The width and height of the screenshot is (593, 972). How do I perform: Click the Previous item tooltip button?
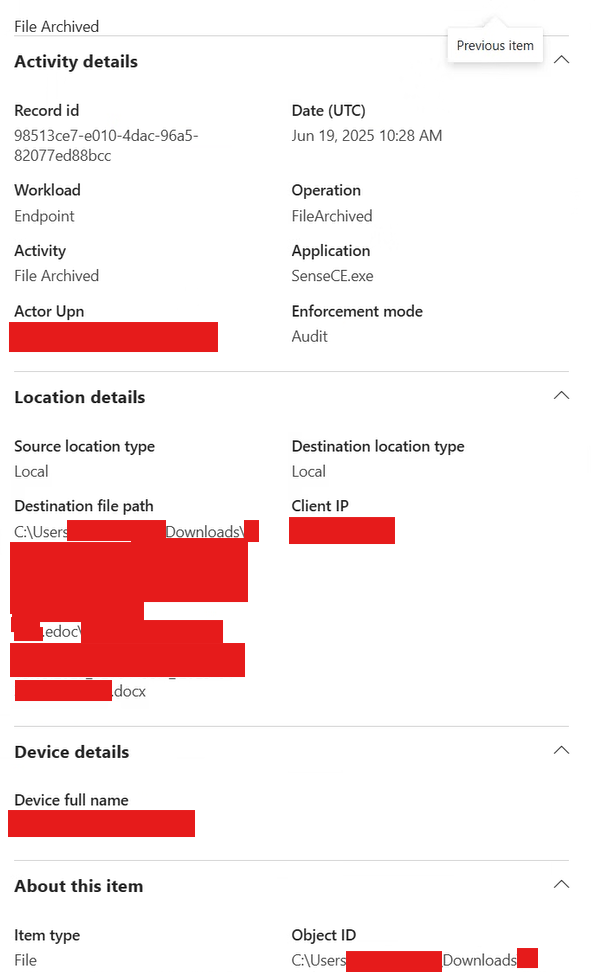[x=494, y=45]
